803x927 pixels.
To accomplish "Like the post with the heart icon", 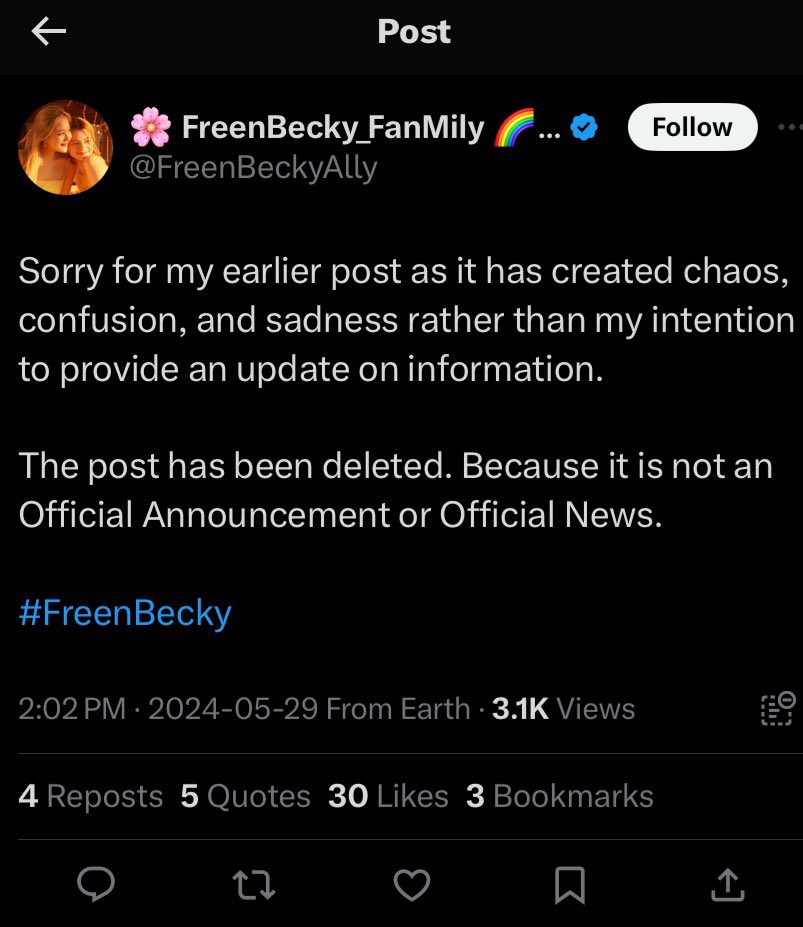I will 412,885.
